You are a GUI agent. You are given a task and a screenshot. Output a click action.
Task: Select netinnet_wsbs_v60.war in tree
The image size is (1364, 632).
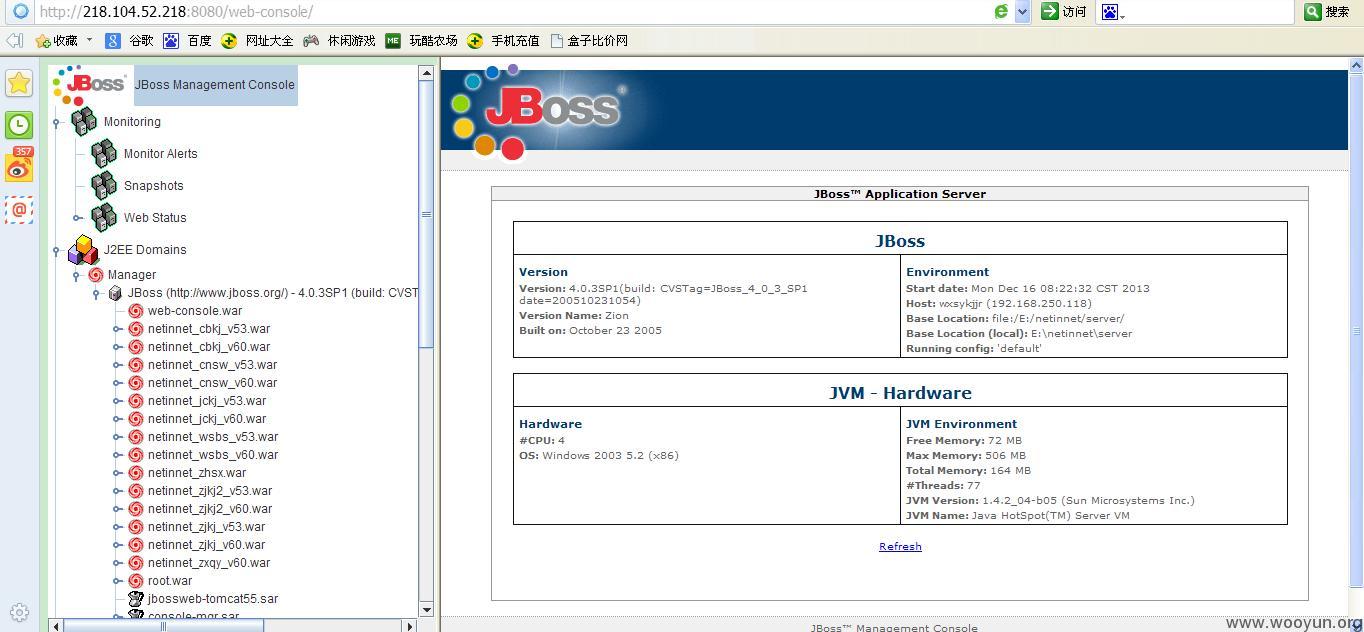(x=213, y=455)
